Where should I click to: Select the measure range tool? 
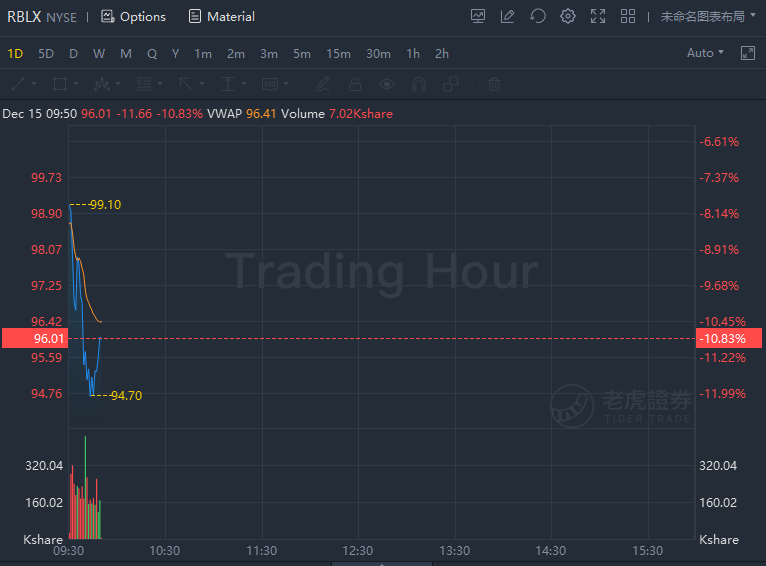click(228, 84)
